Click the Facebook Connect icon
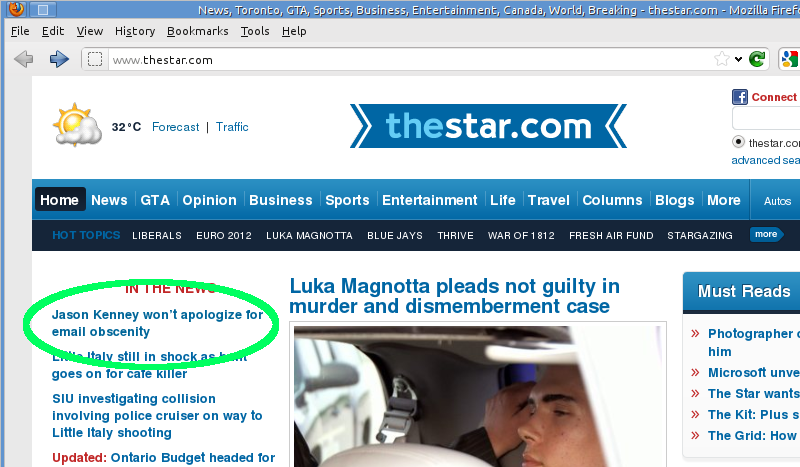The width and height of the screenshot is (800, 467). point(739,97)
